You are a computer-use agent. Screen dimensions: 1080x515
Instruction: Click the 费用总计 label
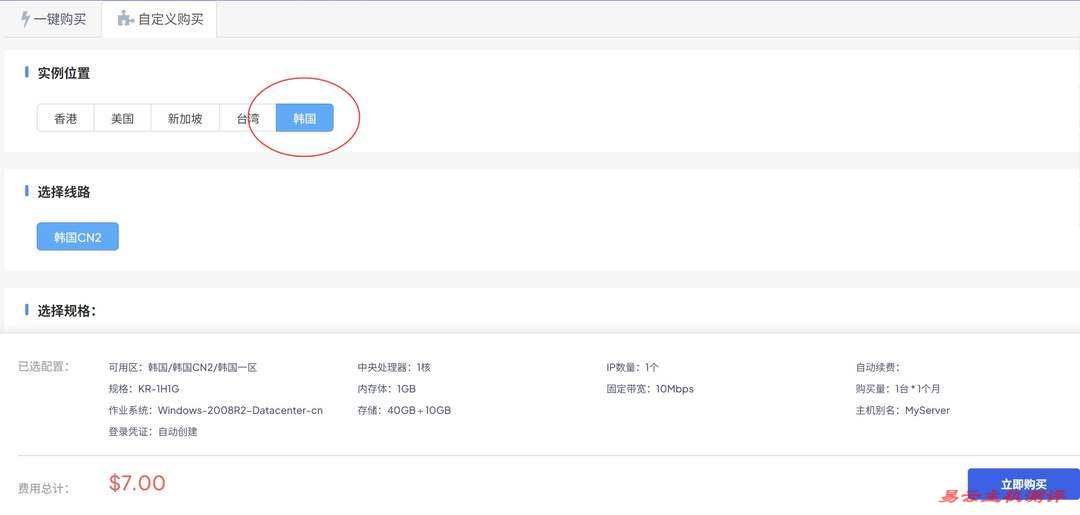(43, 488)
